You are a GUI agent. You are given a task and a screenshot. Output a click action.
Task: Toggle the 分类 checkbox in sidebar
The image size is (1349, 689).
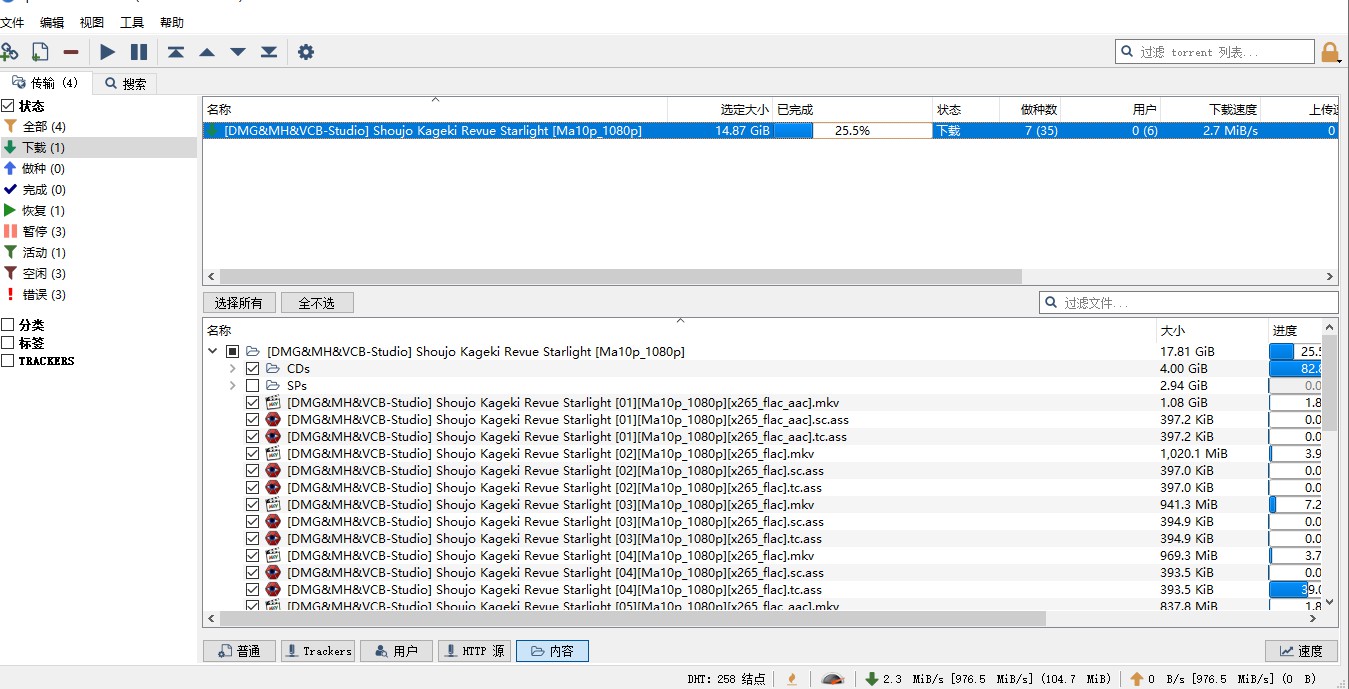8,325
